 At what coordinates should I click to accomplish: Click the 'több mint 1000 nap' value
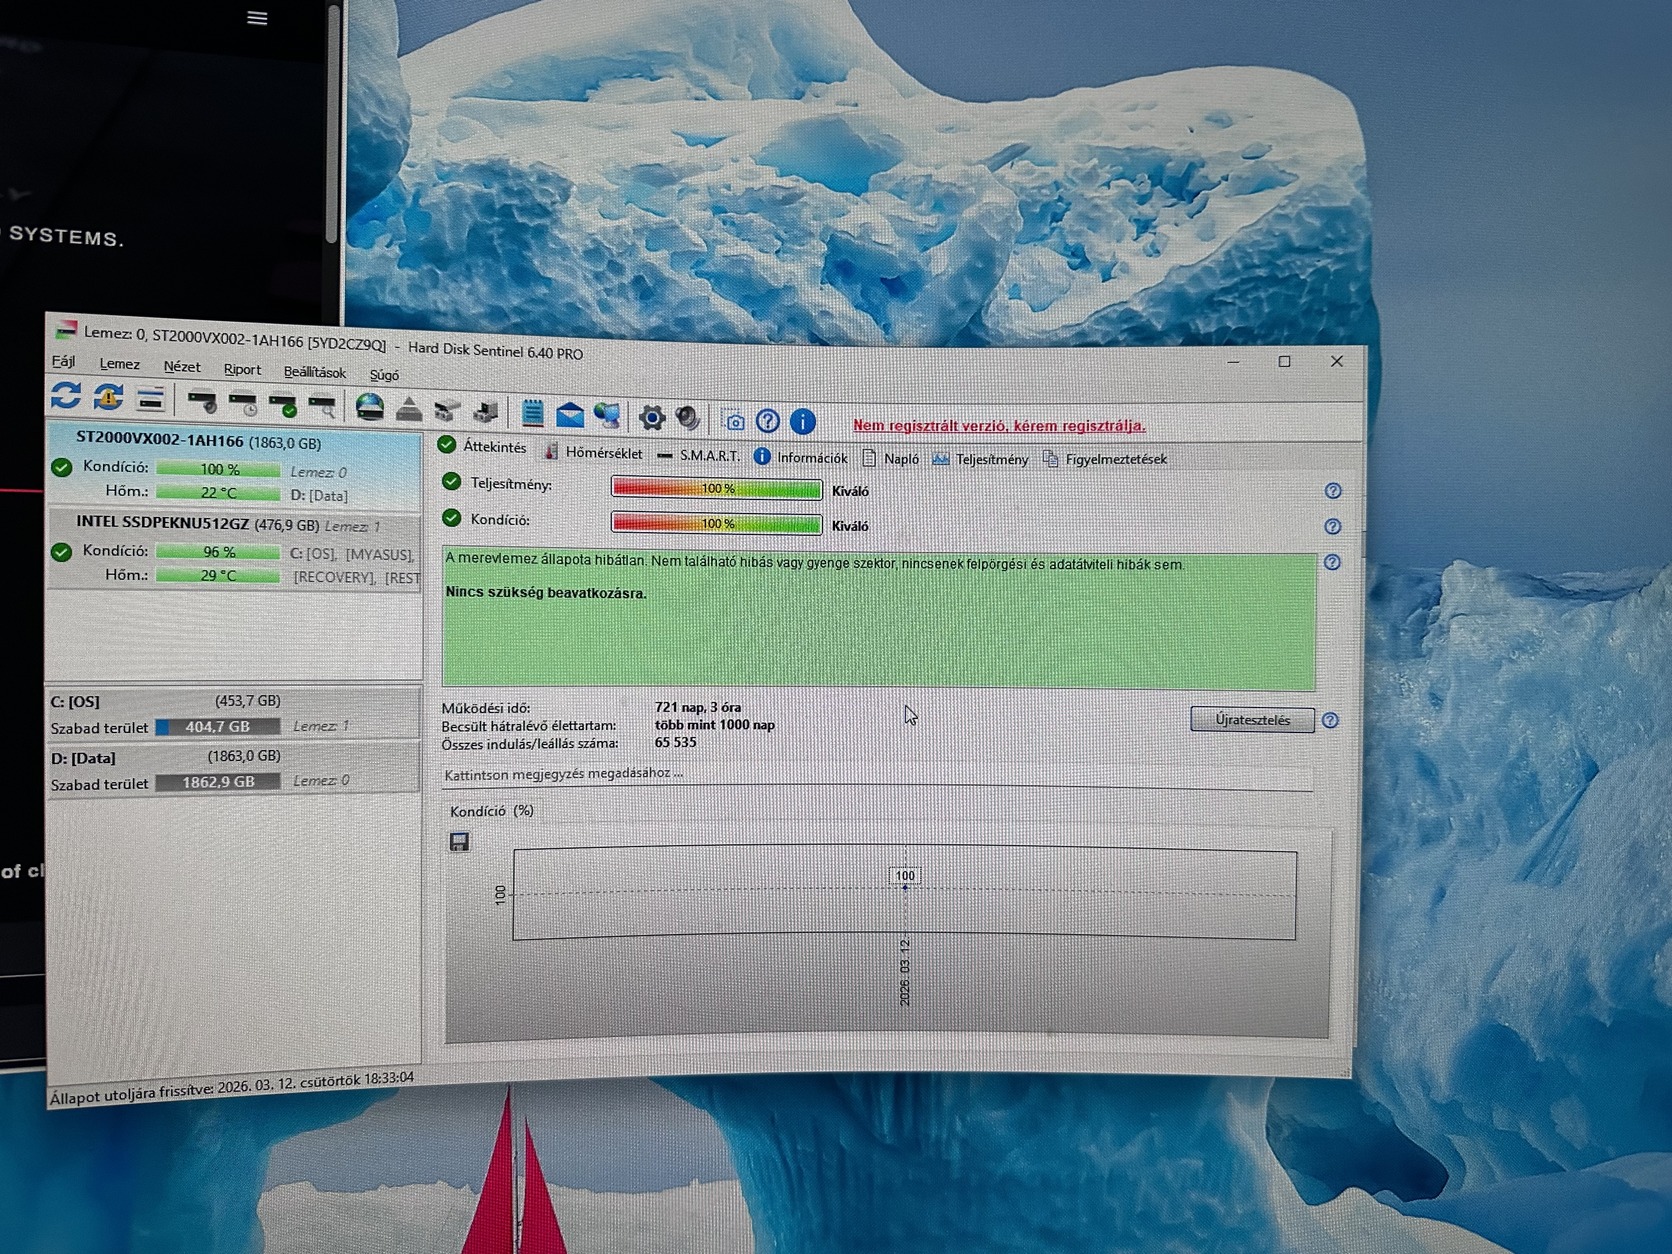tap(715, 725)
